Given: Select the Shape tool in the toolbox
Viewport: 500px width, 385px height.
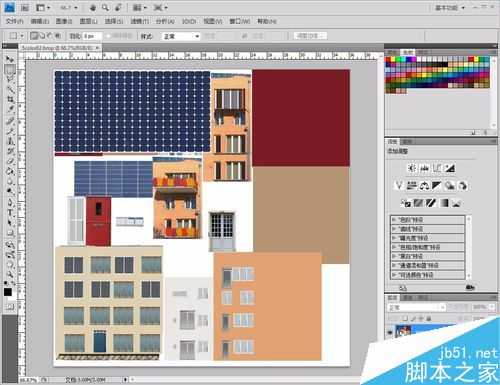Looking at the screenshot, I should tap(10, 233).
